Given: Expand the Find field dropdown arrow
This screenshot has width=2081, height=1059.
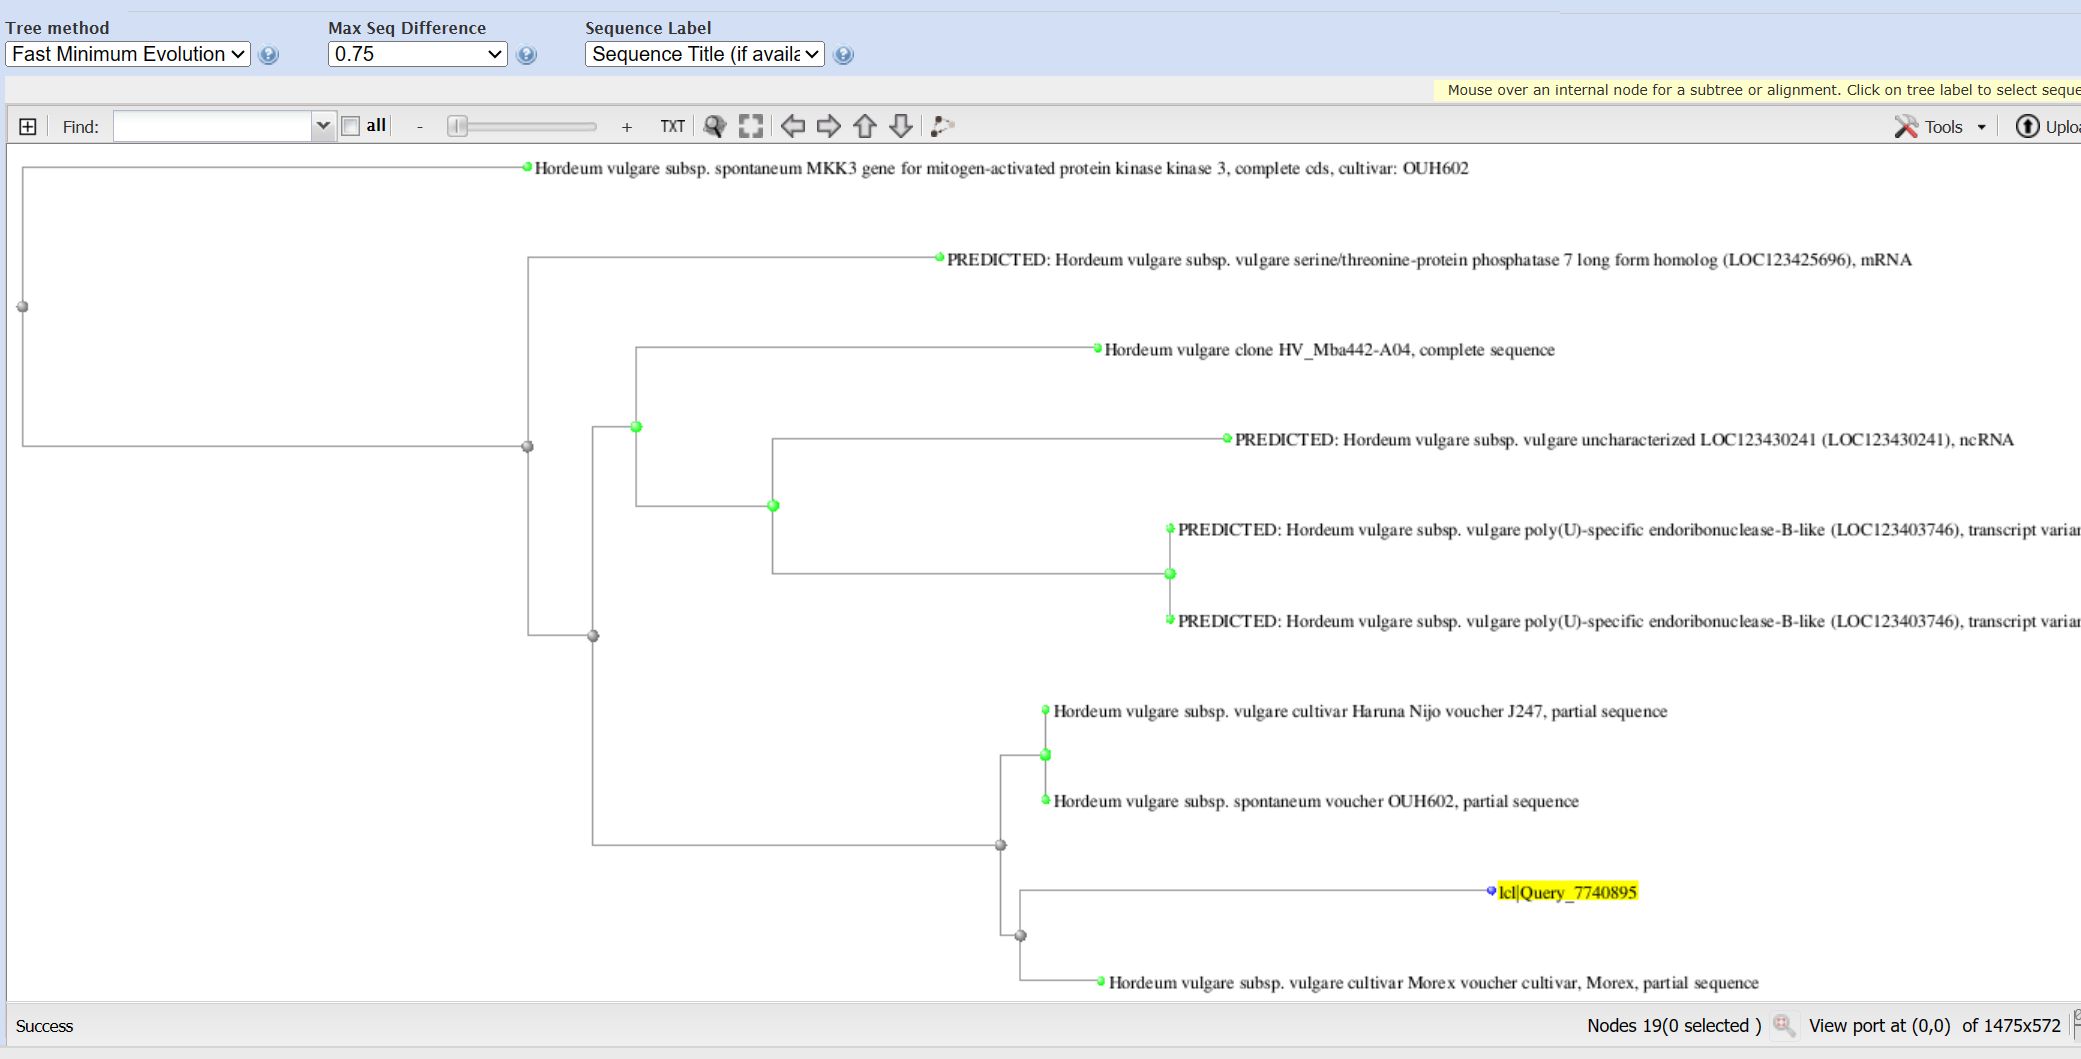Looking at the screenshot, I should tap(323, 126).
